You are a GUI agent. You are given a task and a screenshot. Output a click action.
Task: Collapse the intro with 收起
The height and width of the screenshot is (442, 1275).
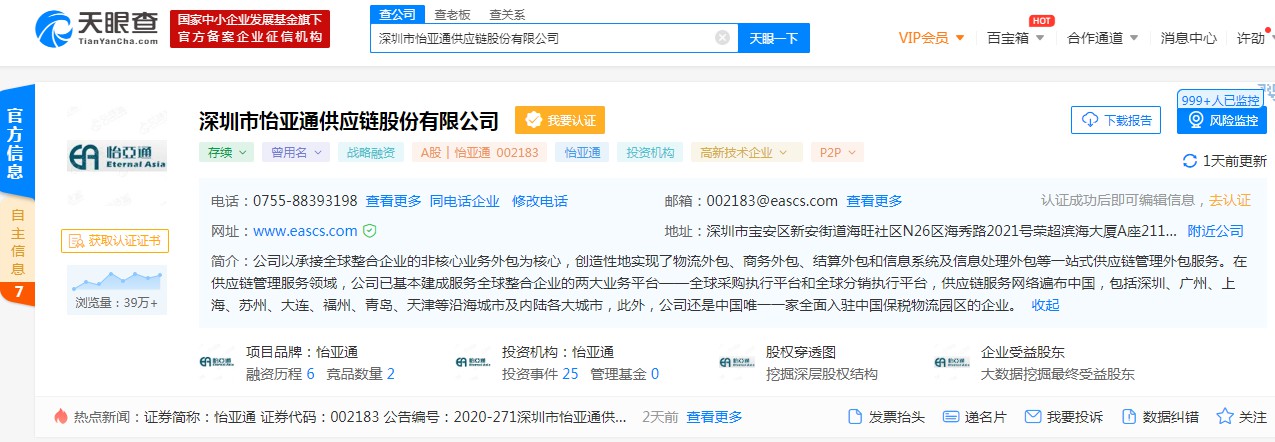coord(1045,305)
